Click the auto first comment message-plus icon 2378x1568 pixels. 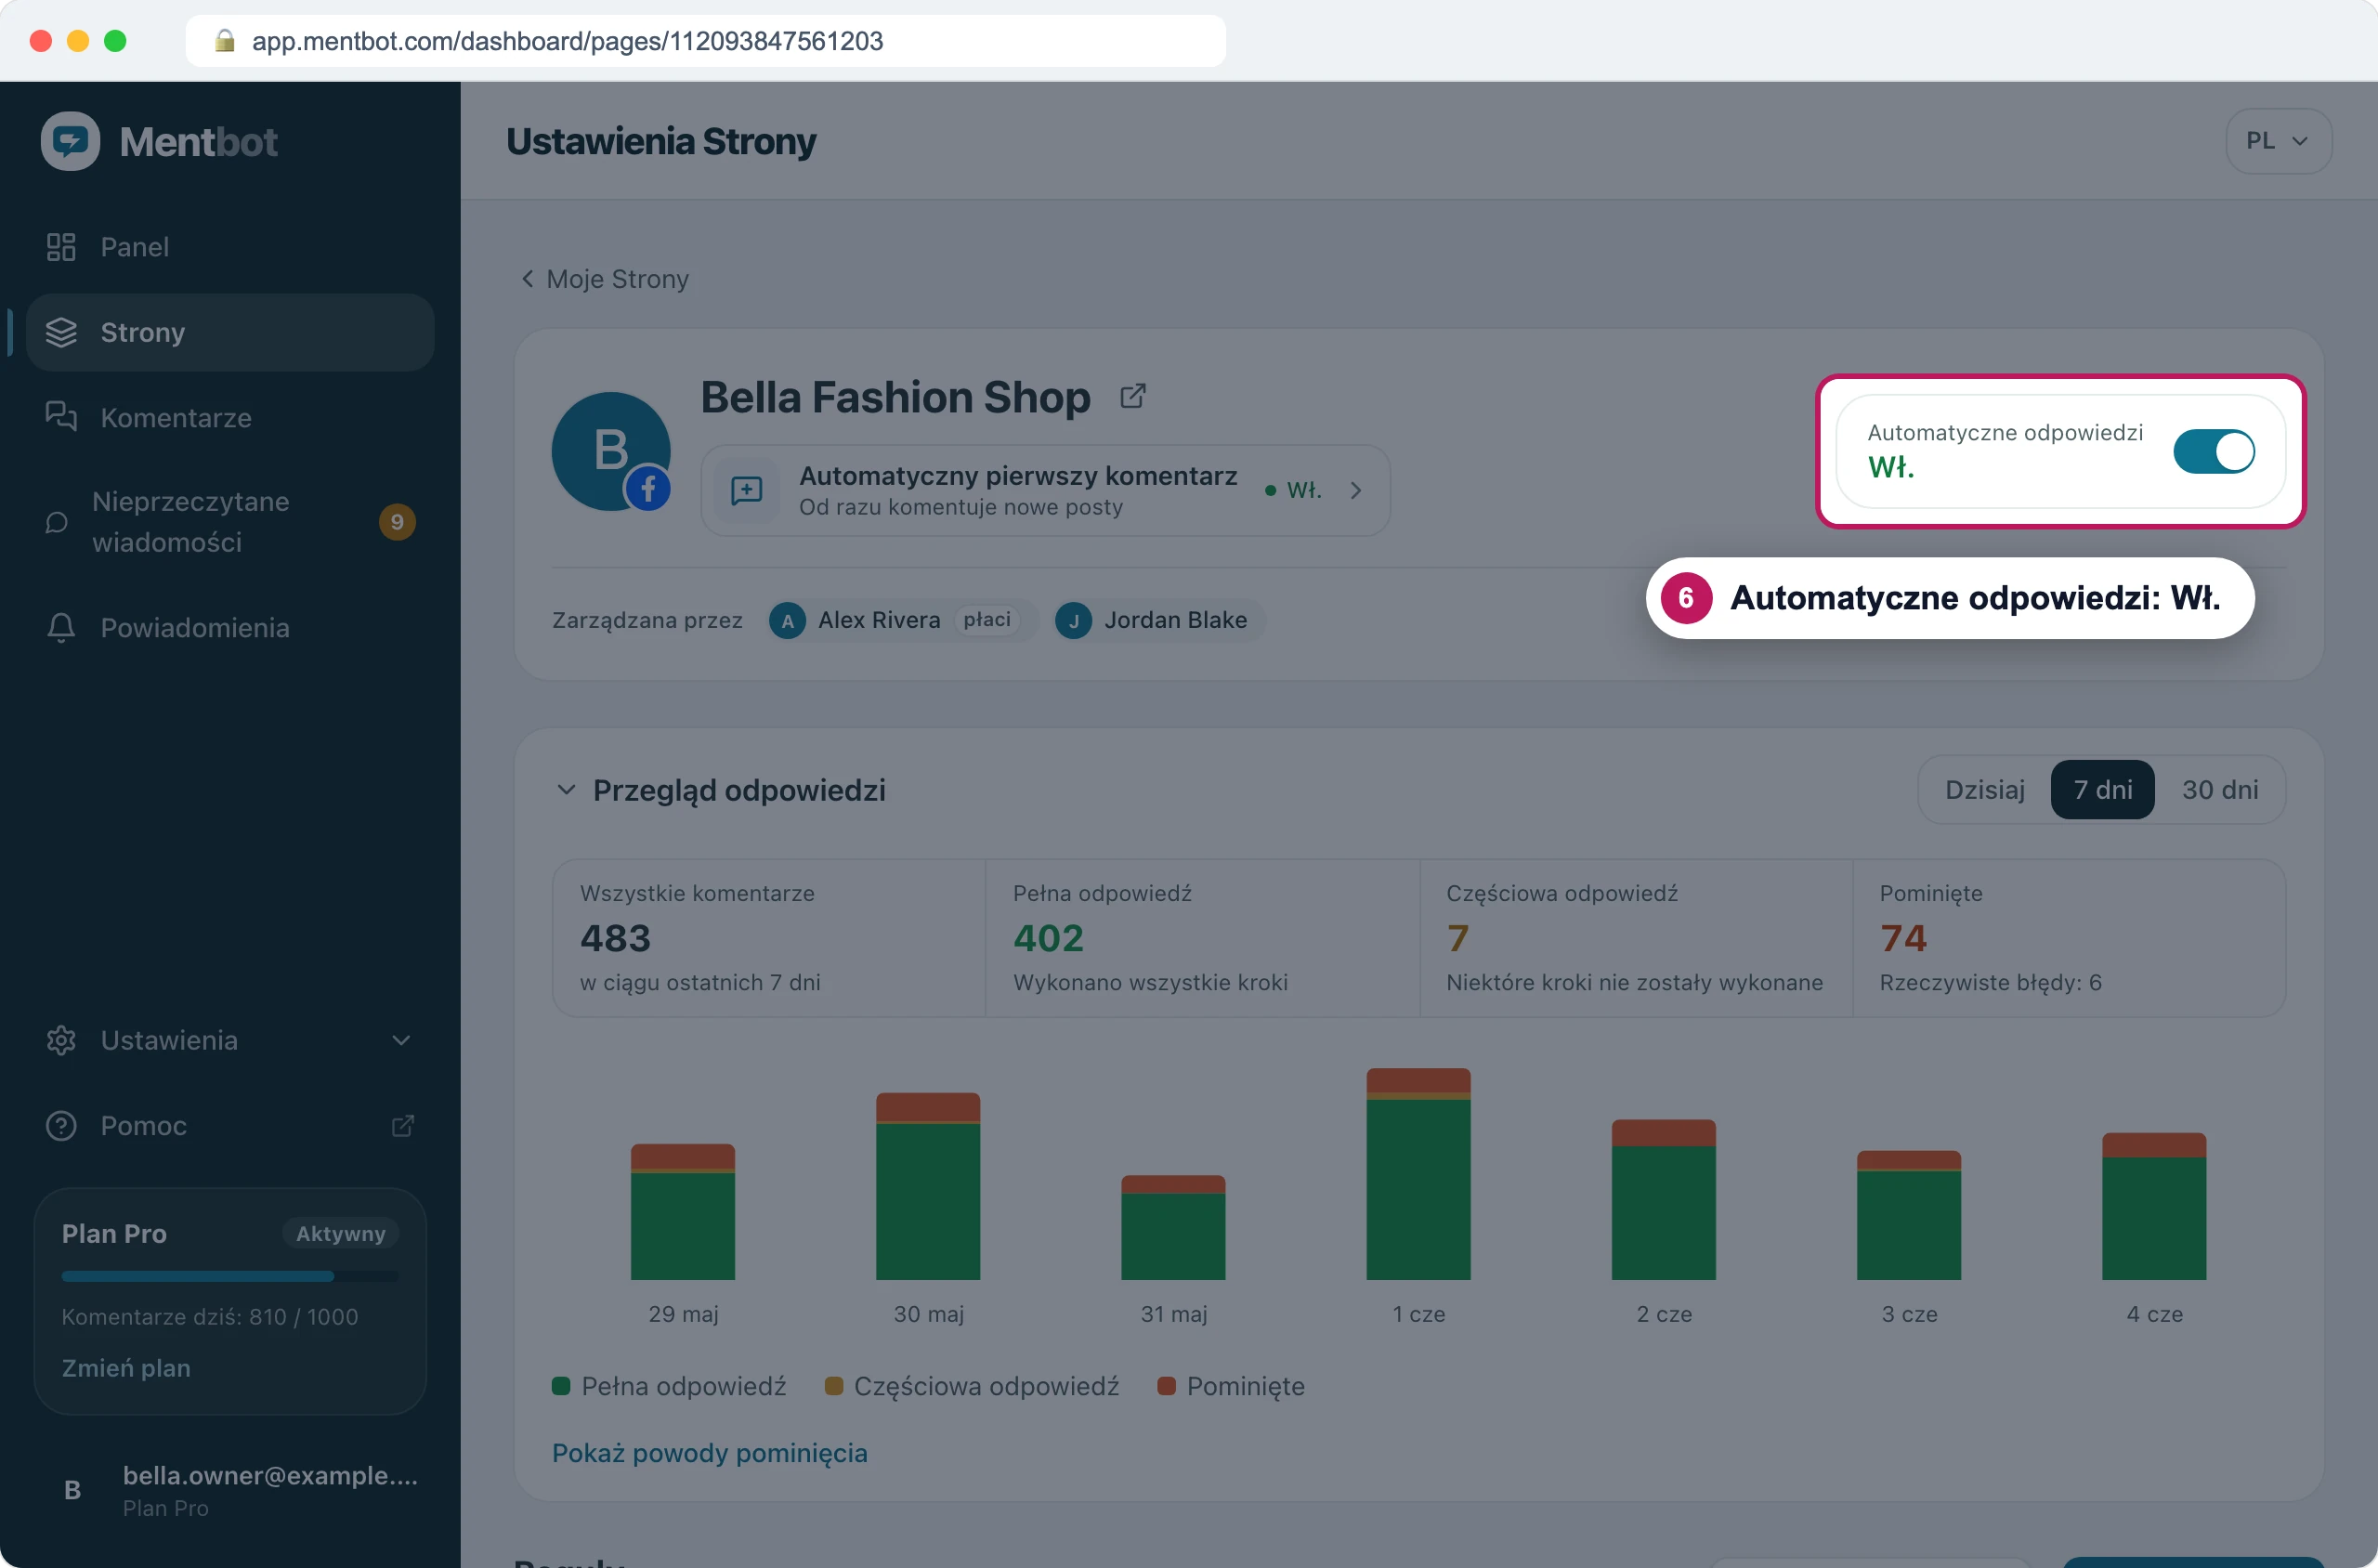click(746, 490)
